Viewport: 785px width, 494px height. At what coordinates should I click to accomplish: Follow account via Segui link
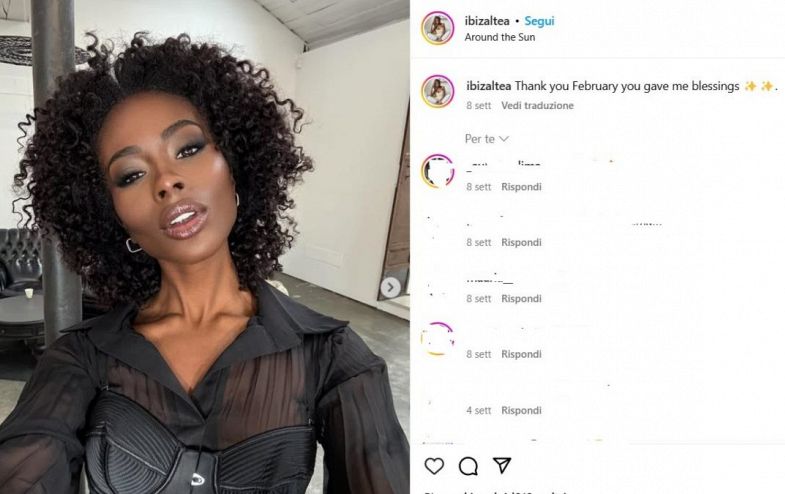pyautogui.click(x=539, y=21)
